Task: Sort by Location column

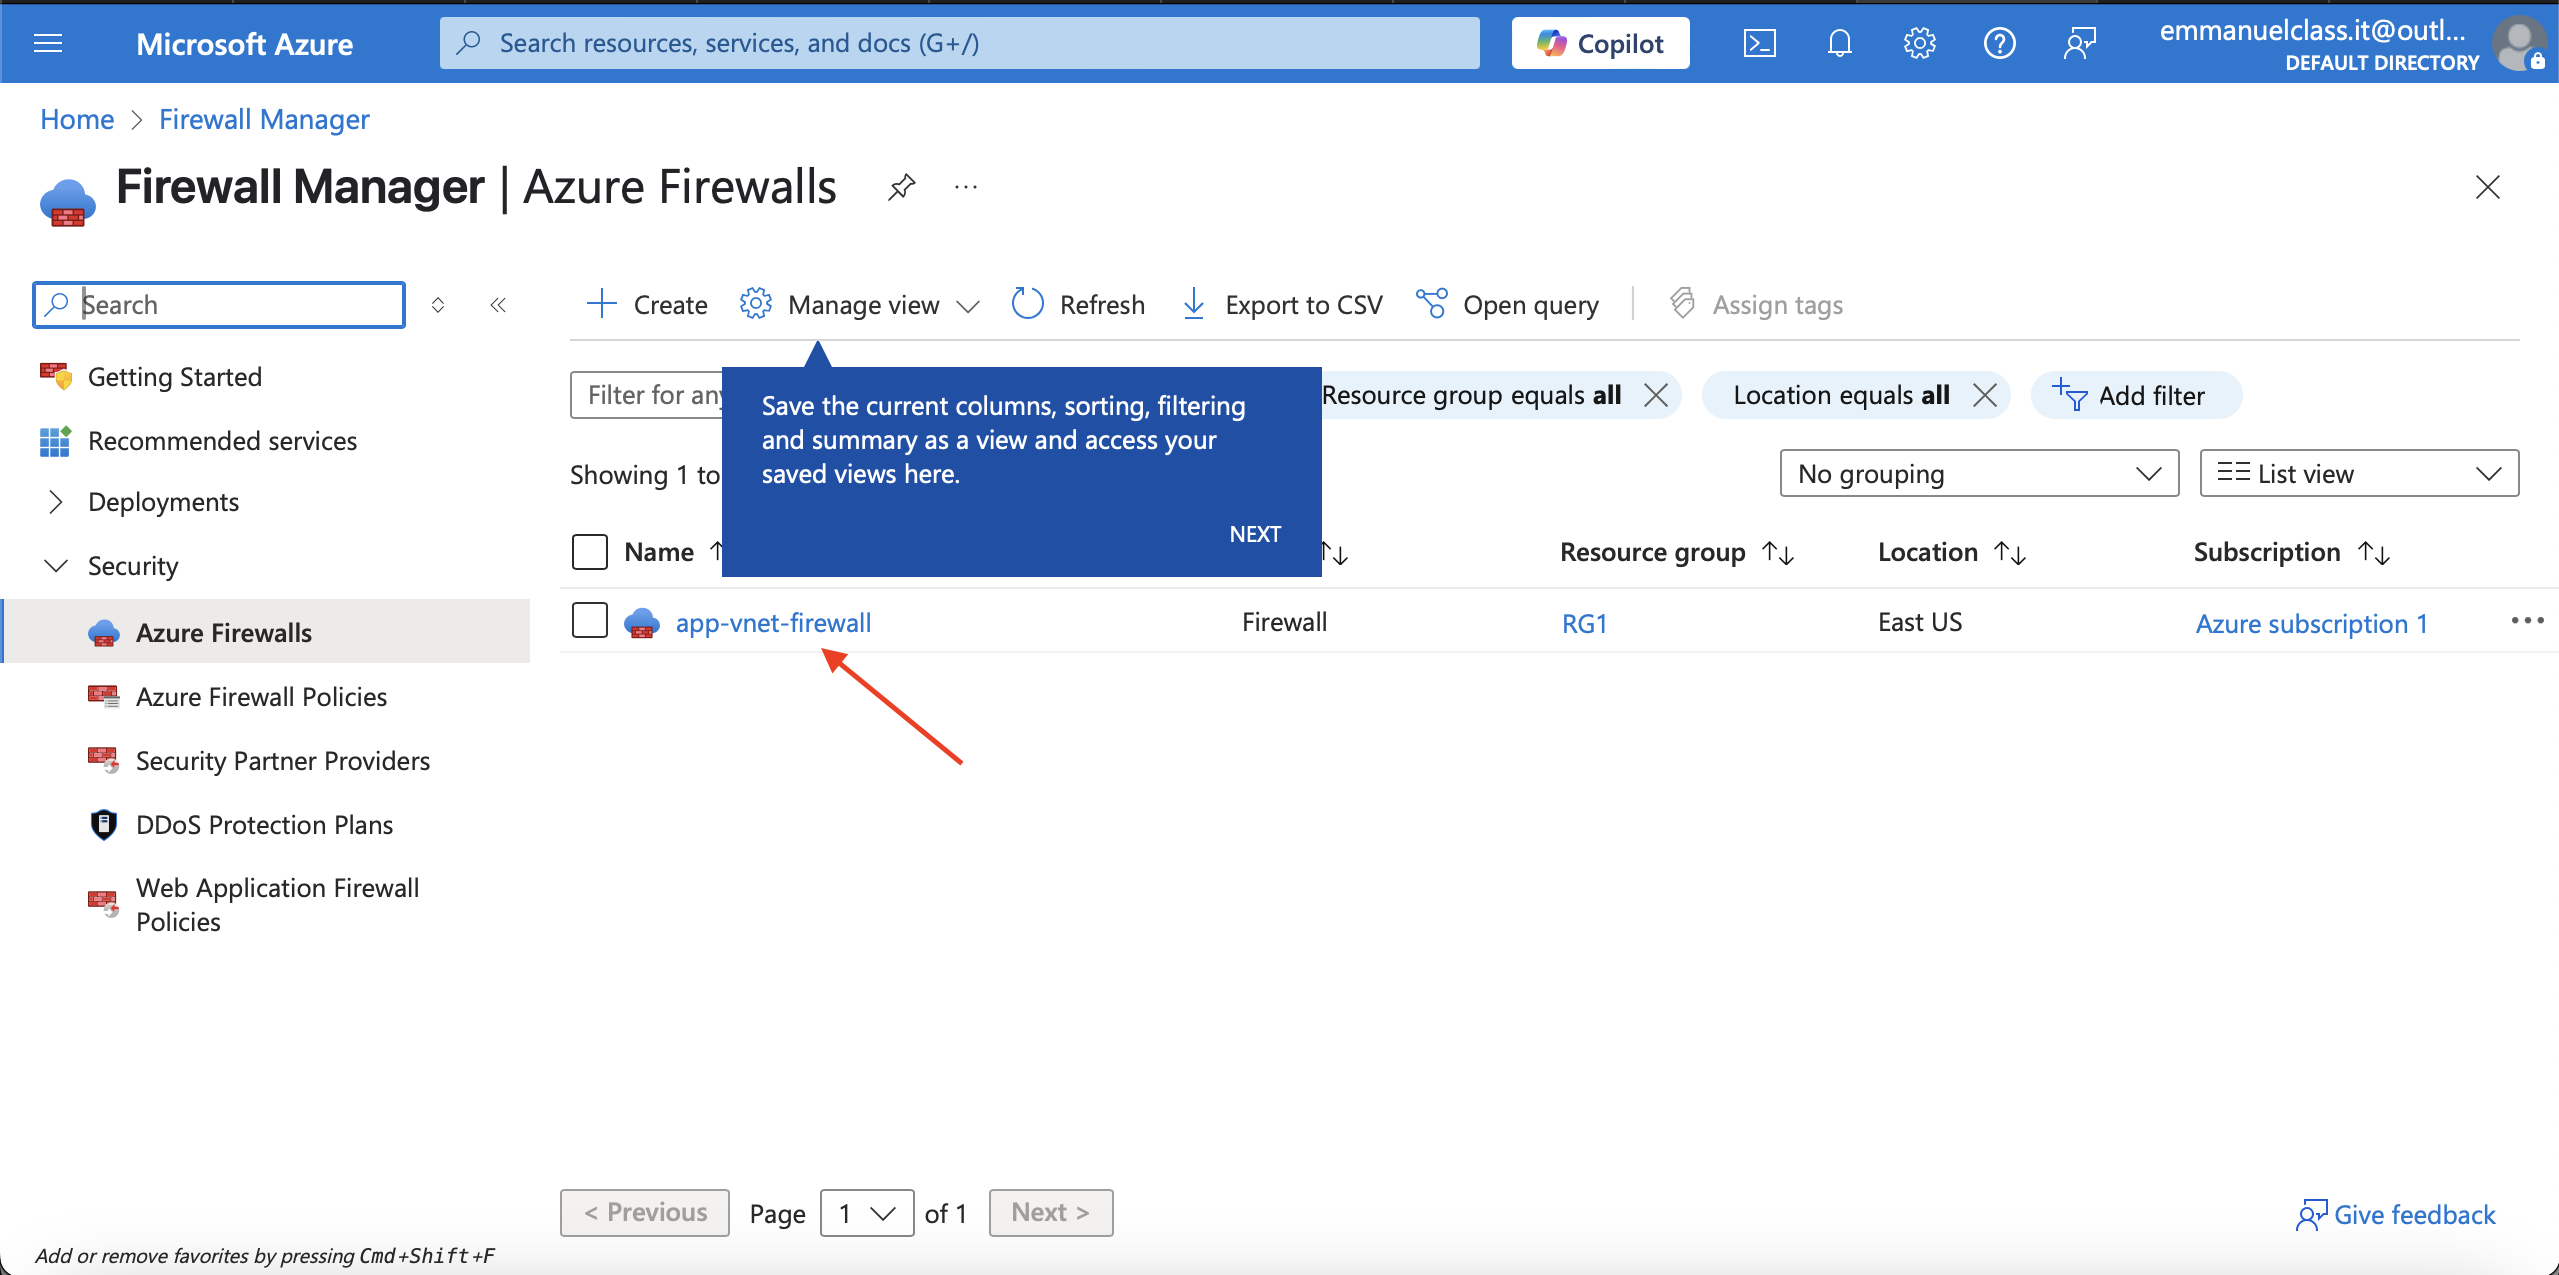Action: [x=1950, y=552]
